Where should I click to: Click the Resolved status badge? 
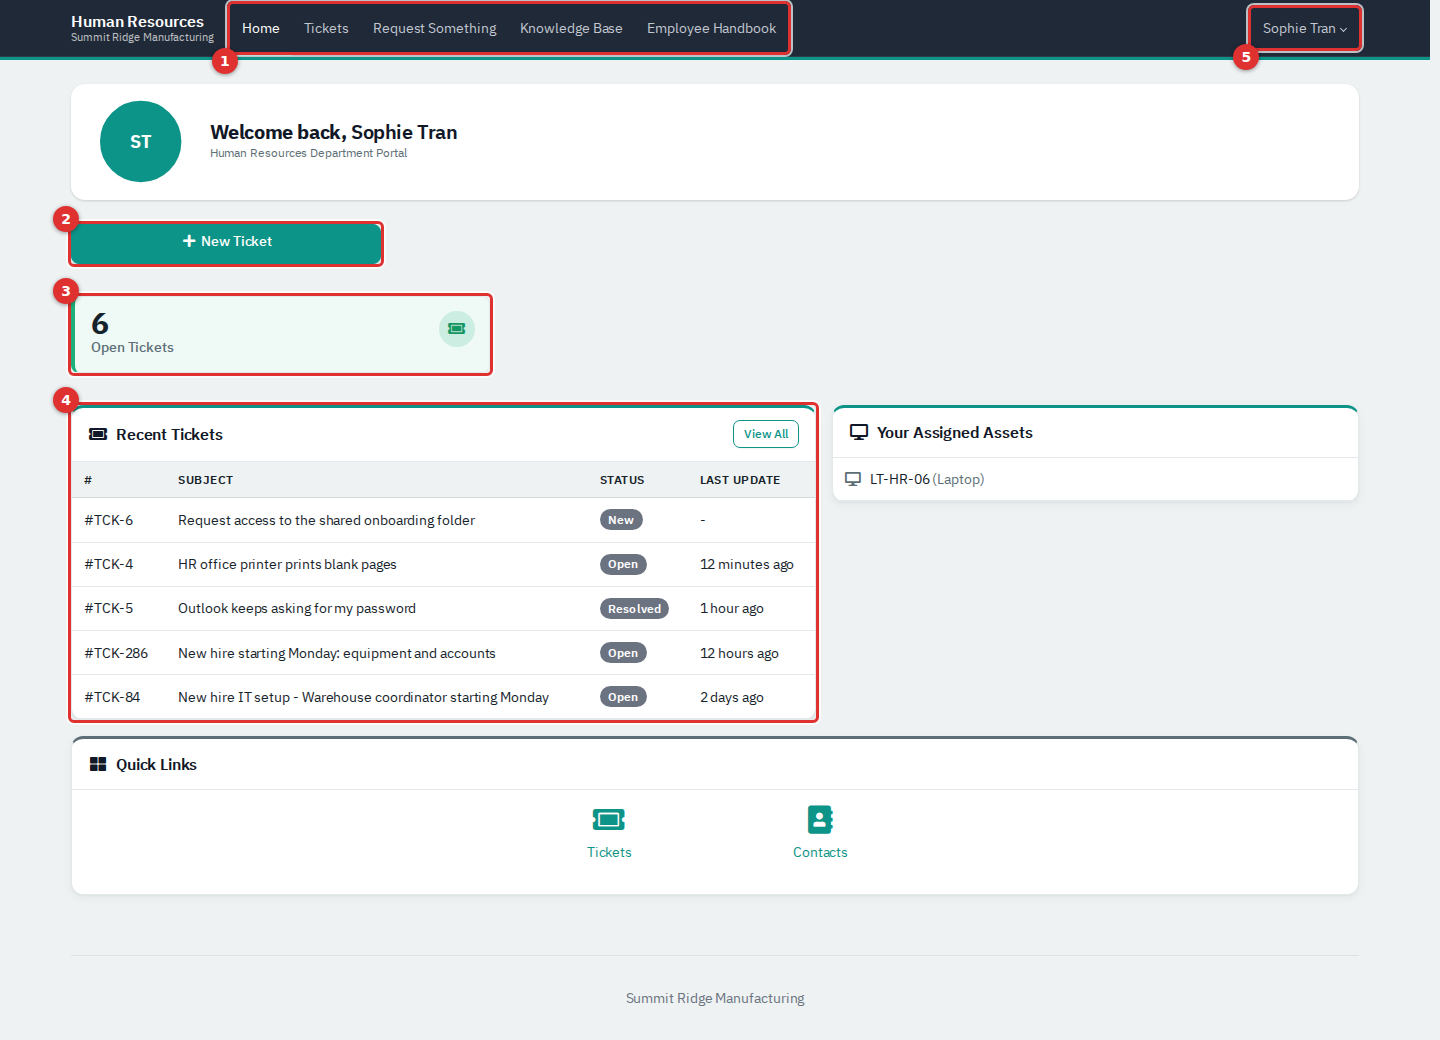click(634, 609)
